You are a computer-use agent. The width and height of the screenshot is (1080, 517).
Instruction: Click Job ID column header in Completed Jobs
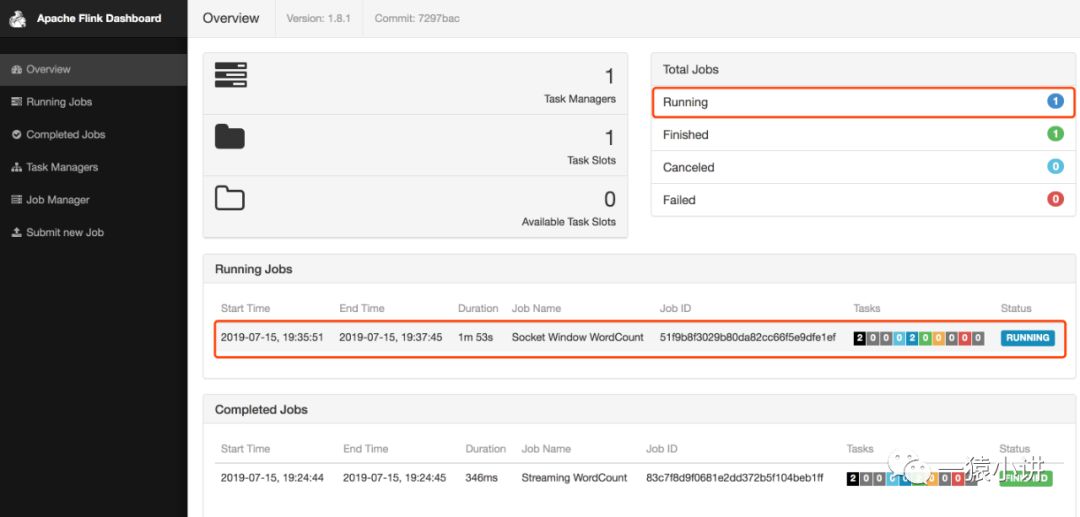661,449
